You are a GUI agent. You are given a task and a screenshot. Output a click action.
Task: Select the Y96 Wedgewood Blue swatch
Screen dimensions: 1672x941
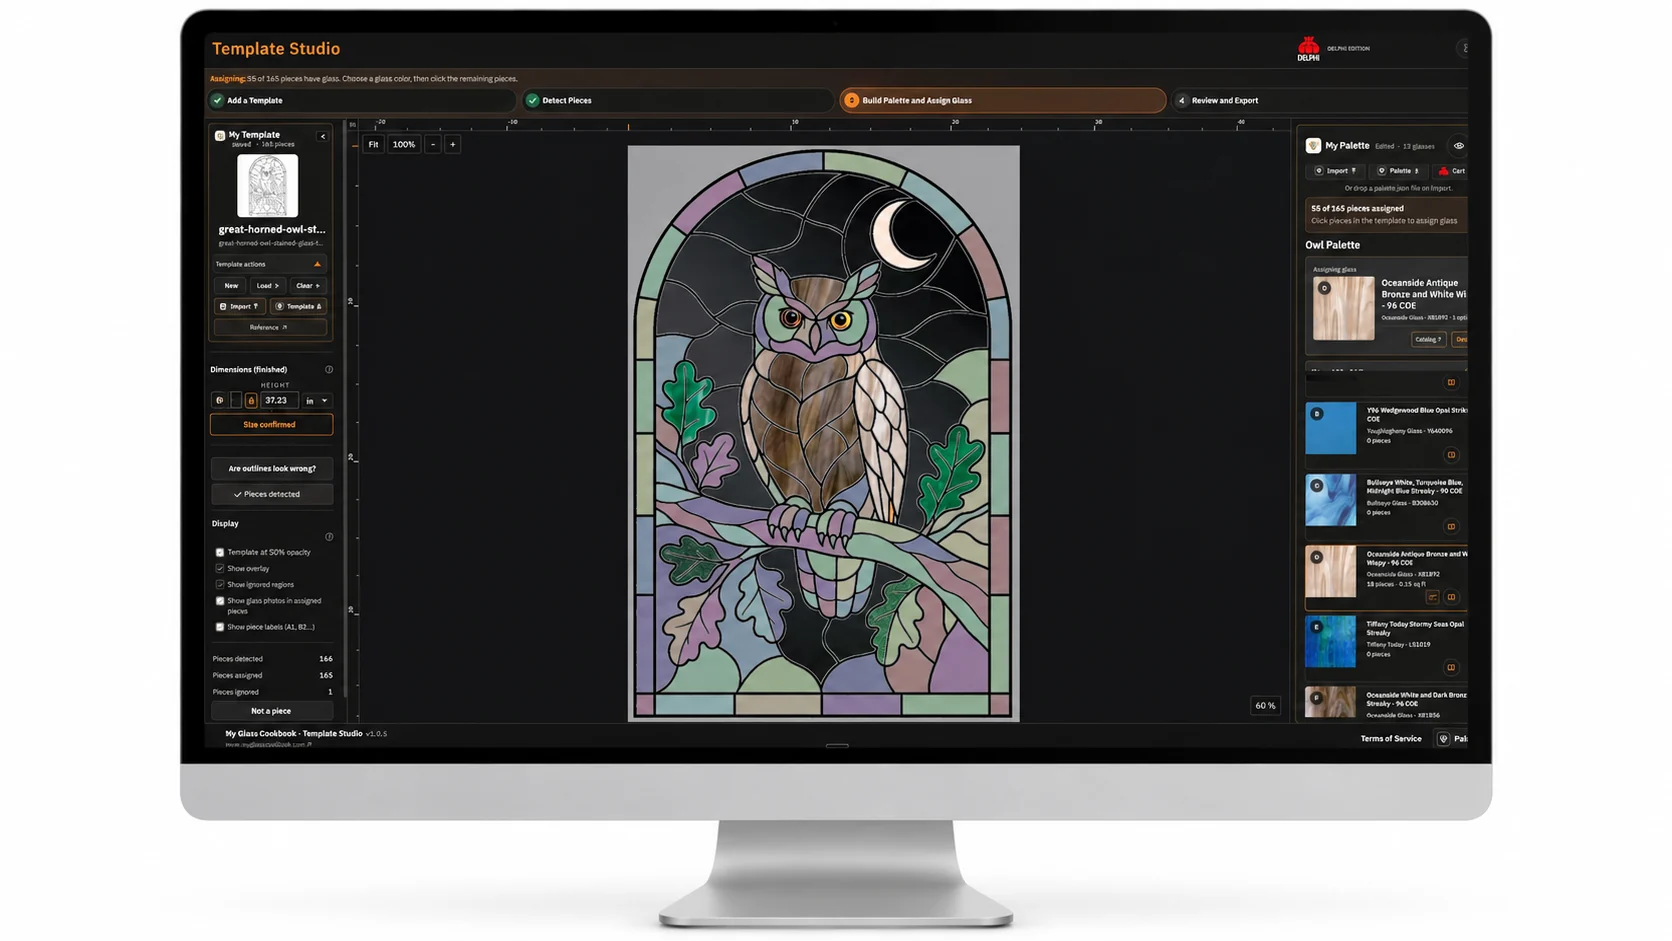[1330, 428]
